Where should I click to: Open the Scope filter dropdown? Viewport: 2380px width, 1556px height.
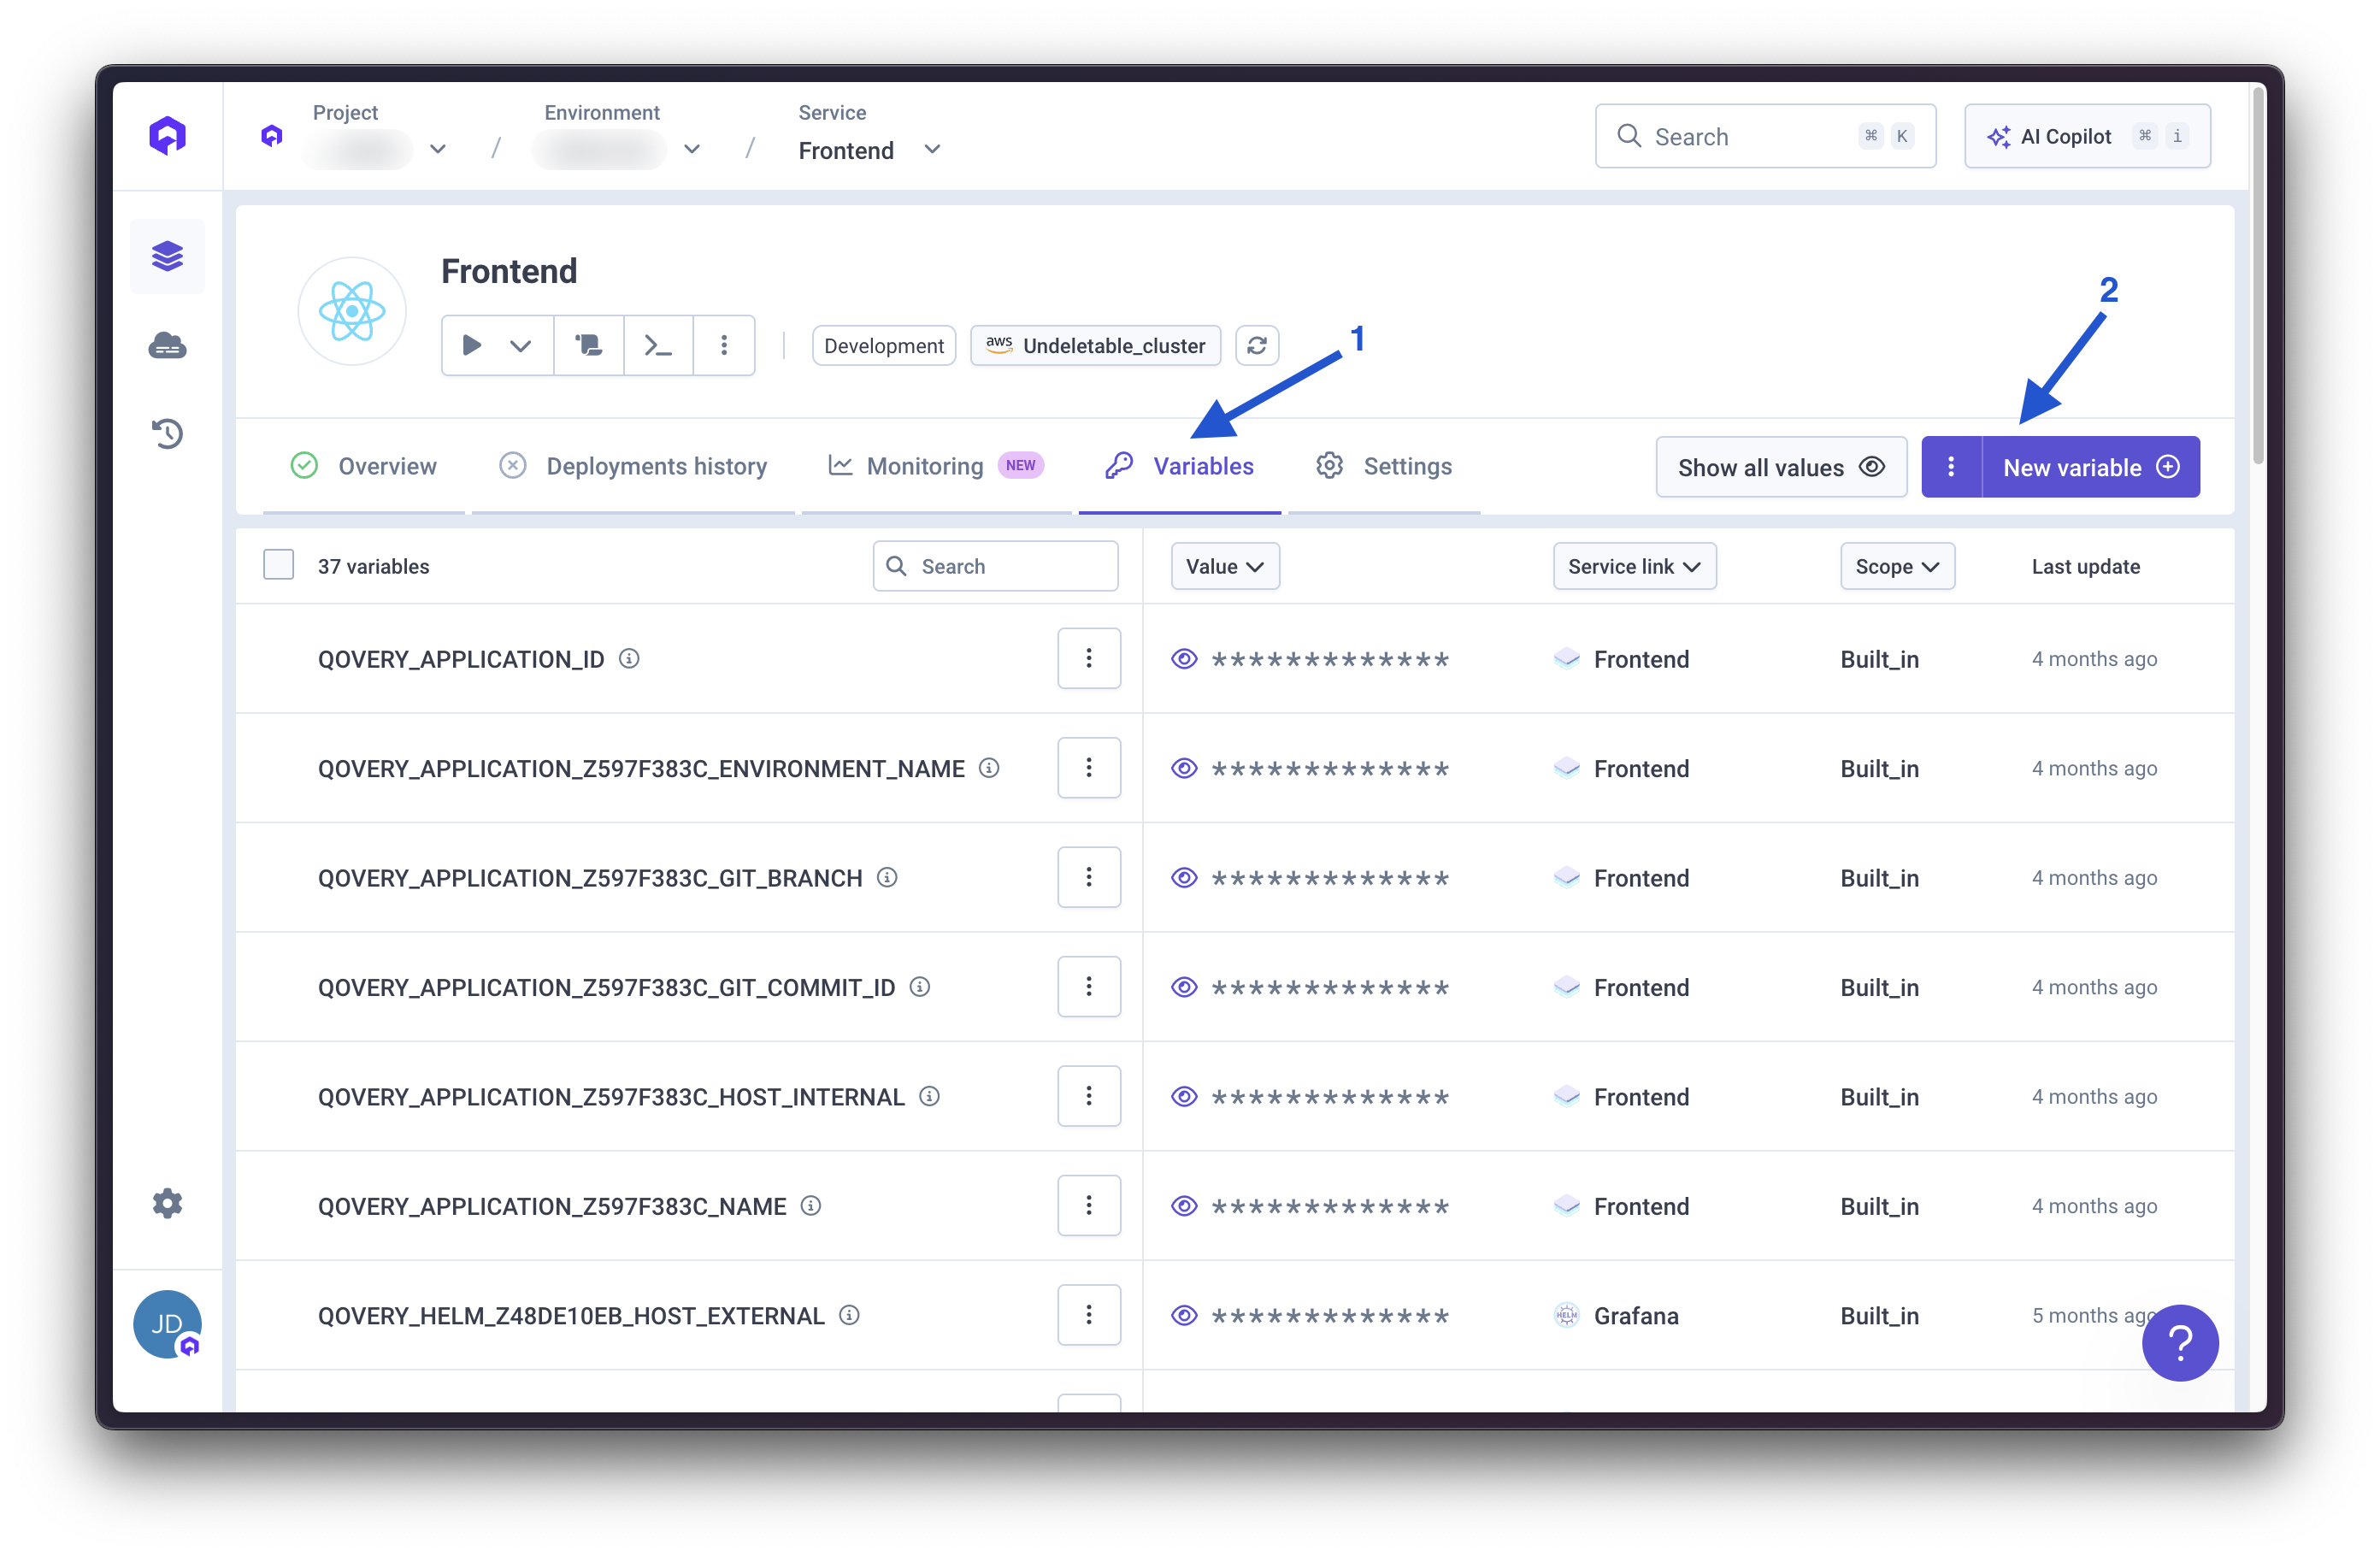[x=1896, y=566]
